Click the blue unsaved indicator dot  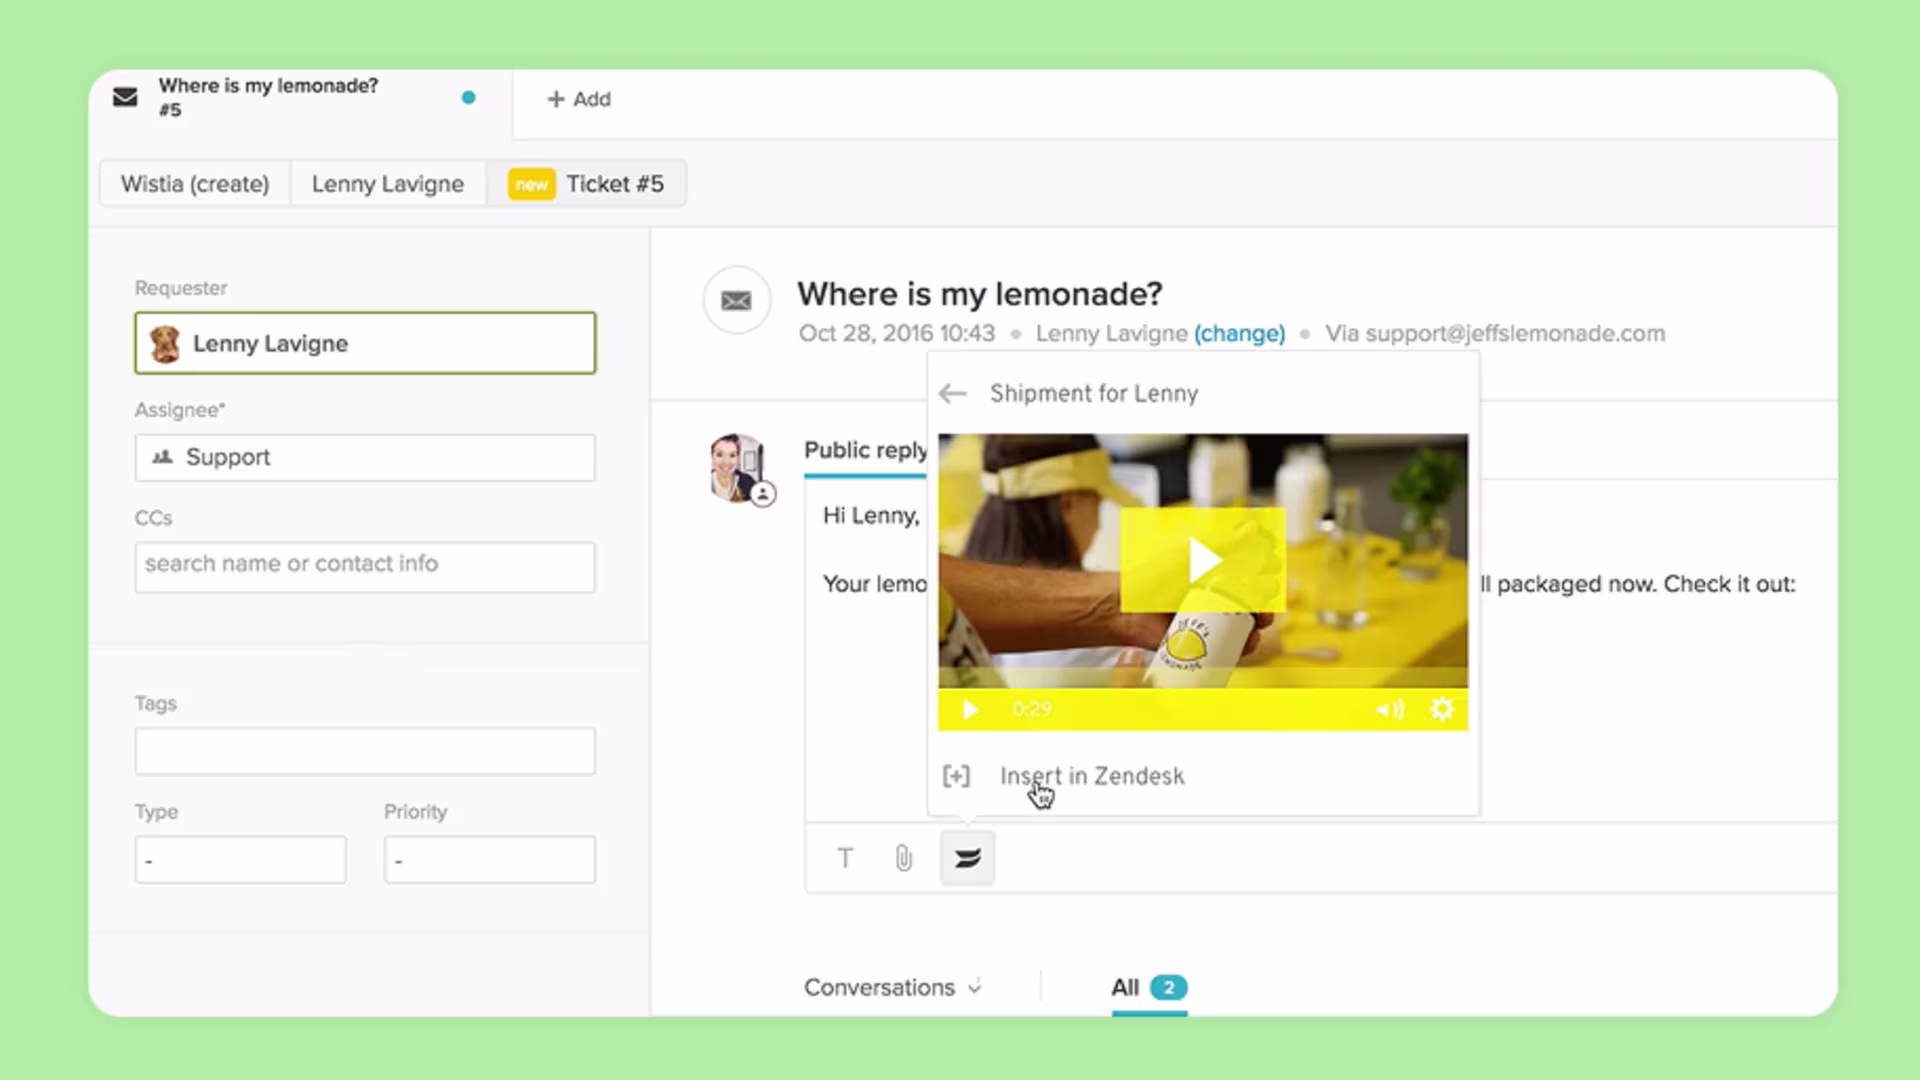pyautogui.click(x=468, y=97)
